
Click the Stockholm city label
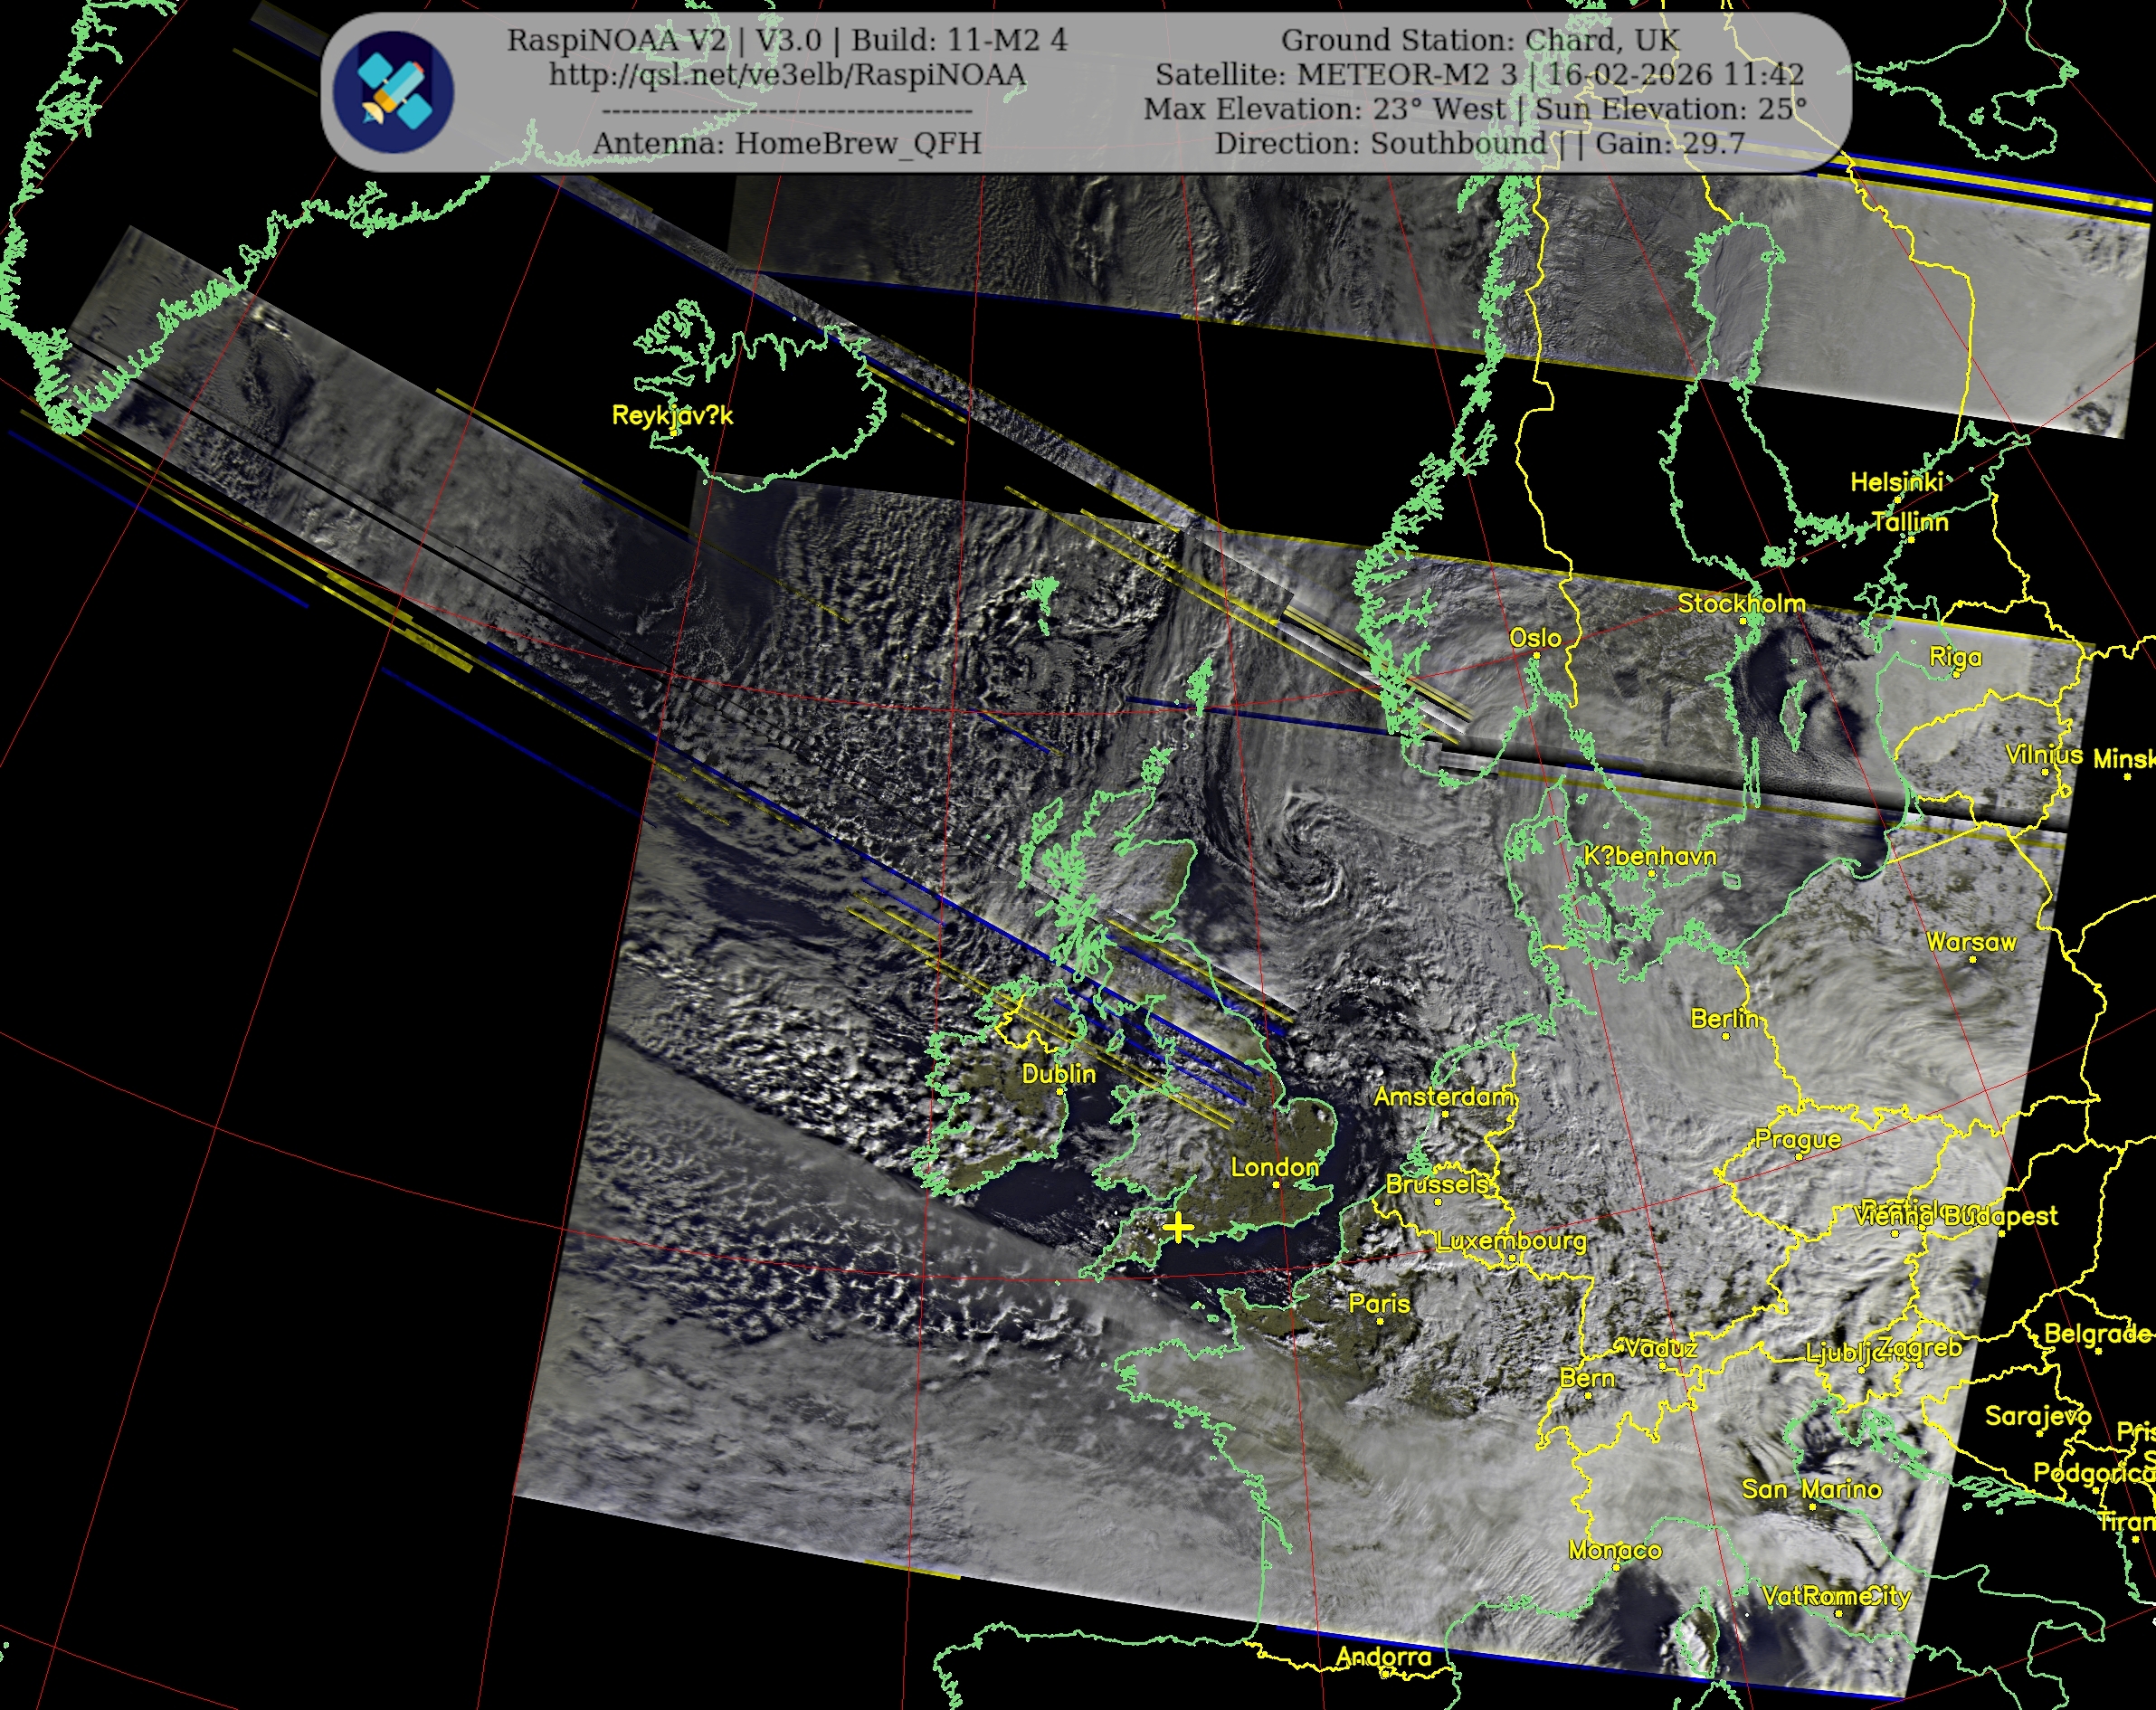coord(1741,603)
